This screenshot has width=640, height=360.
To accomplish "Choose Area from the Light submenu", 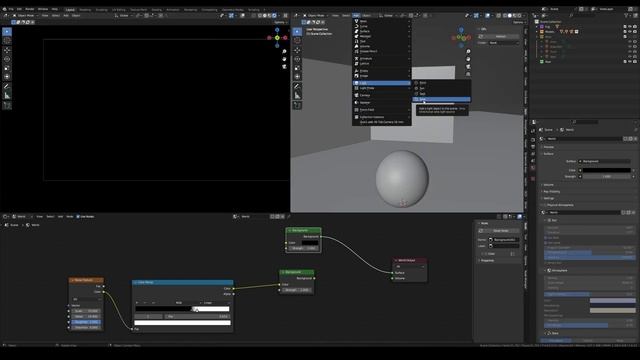I will pos(442,99).
